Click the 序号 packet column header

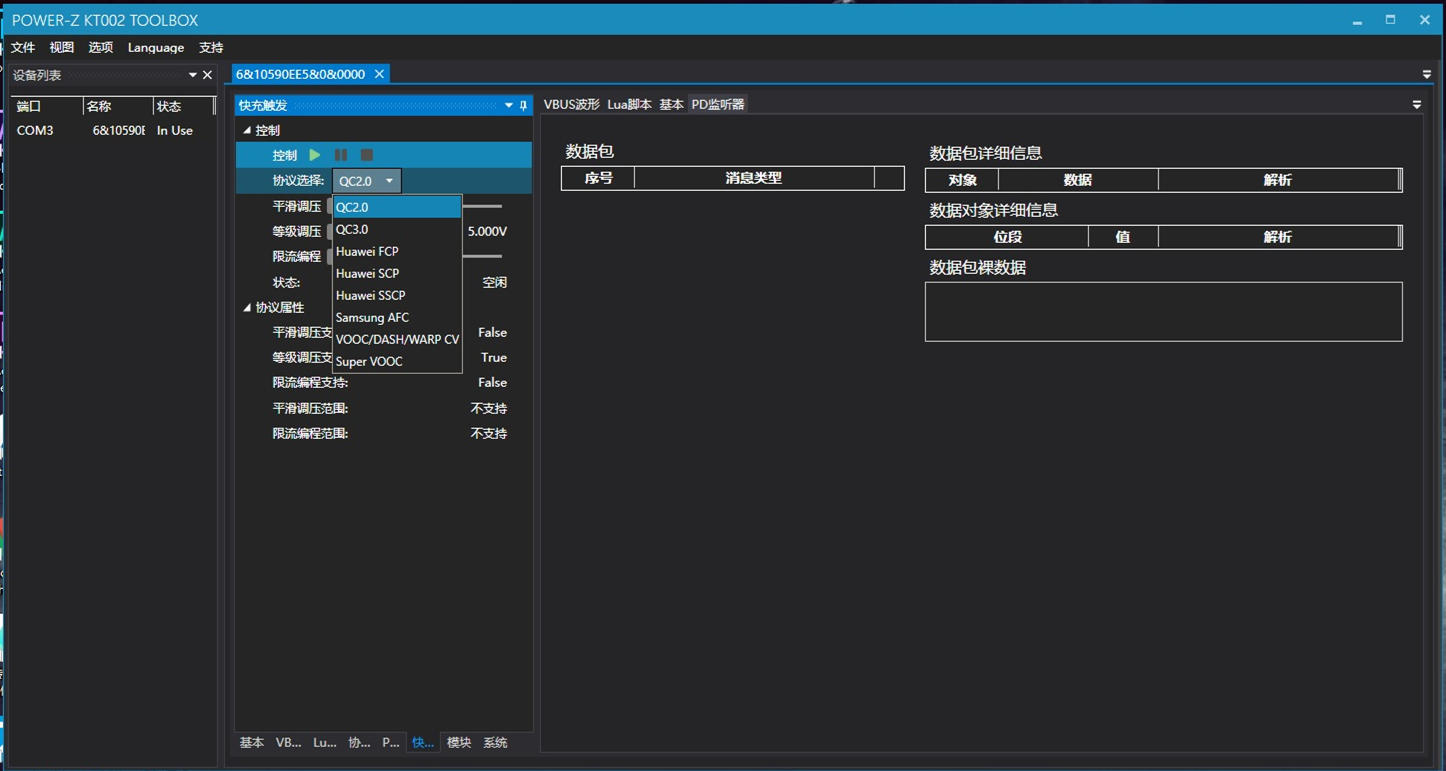[x=598, y=178]
